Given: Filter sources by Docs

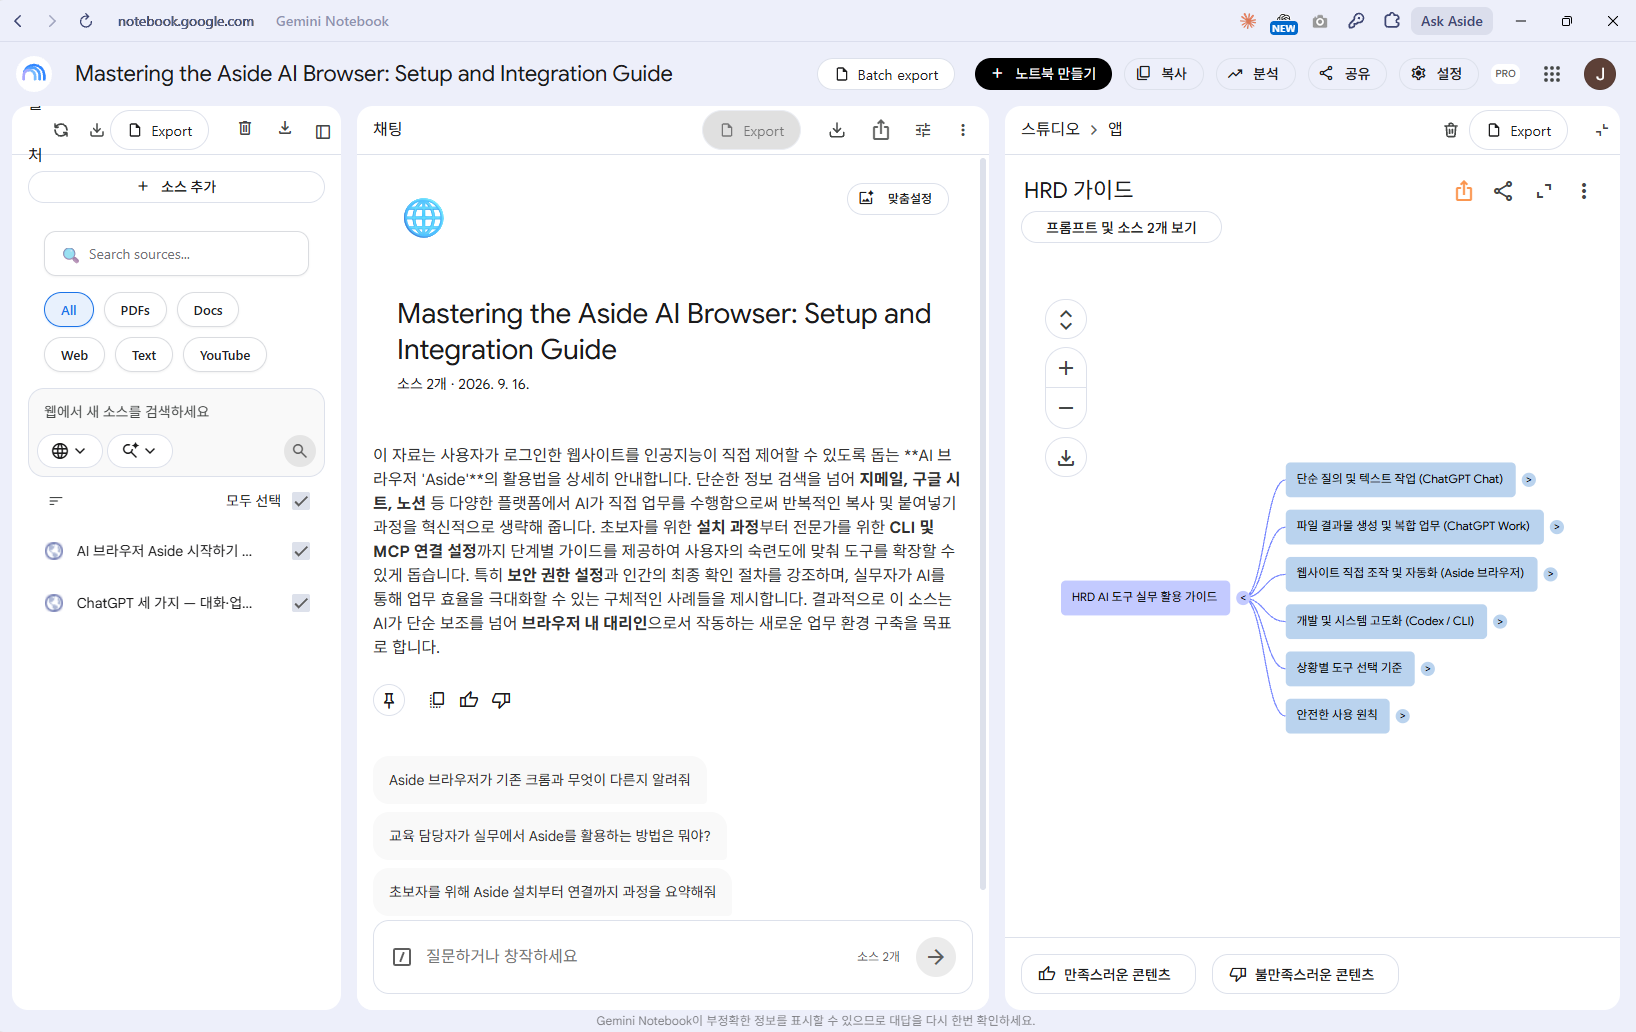Looking at the screenshot, I should point(208,310).
